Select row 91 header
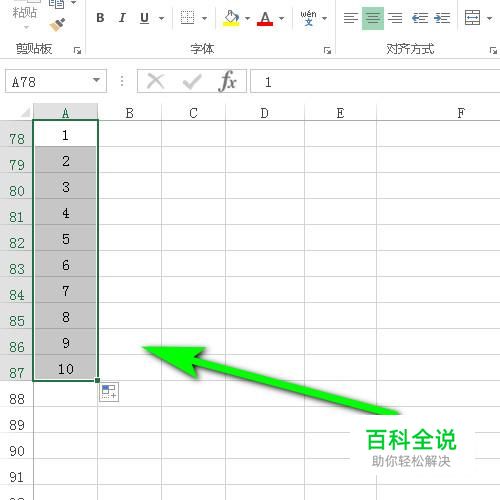Image resolution: width=500 pixels, height=500 pixels. (x=17, y=473)
